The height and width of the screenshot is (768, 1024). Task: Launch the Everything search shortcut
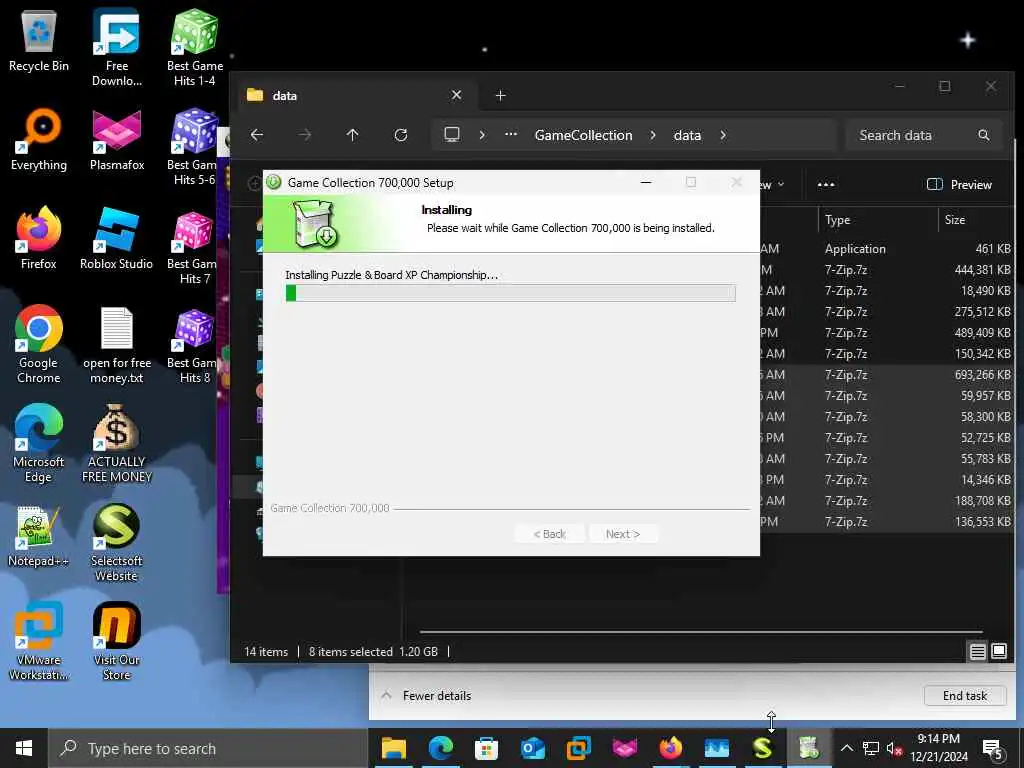click(39, 140)
